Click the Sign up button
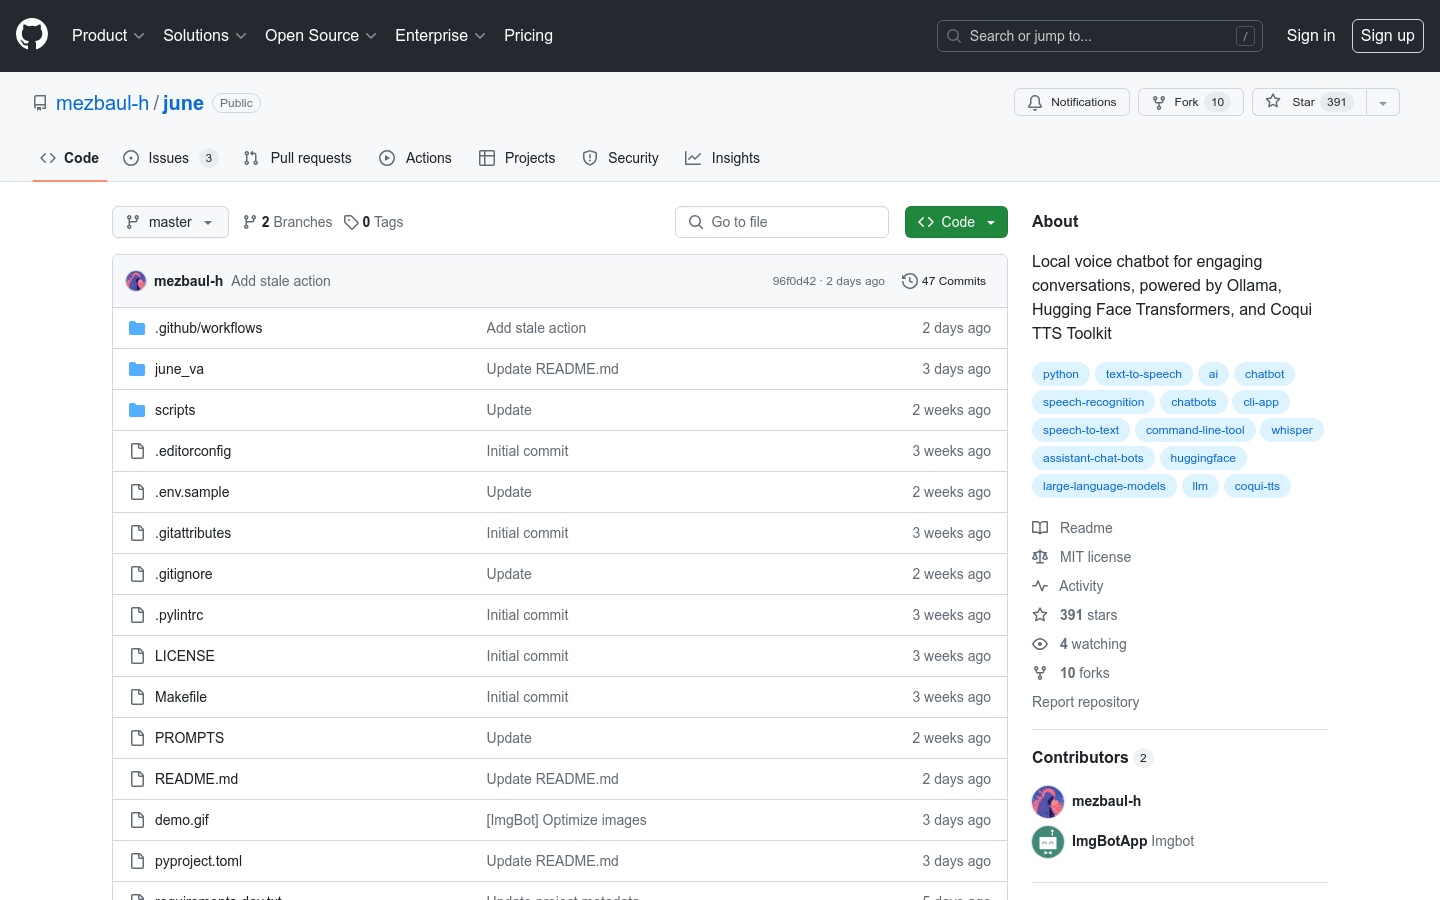This screenshot has width=1440, height=900. (x=1387, y=35)
